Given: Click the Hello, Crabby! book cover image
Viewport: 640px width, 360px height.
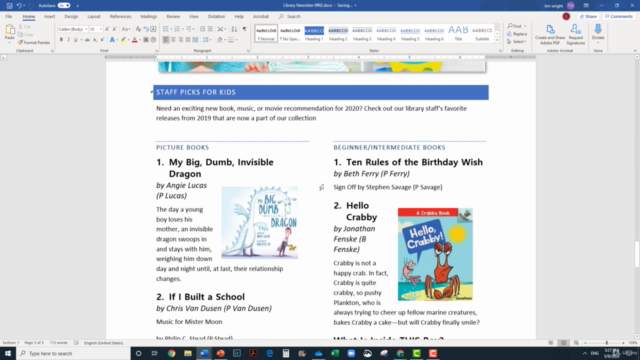Looking at the screenshot, I should 435,254.
